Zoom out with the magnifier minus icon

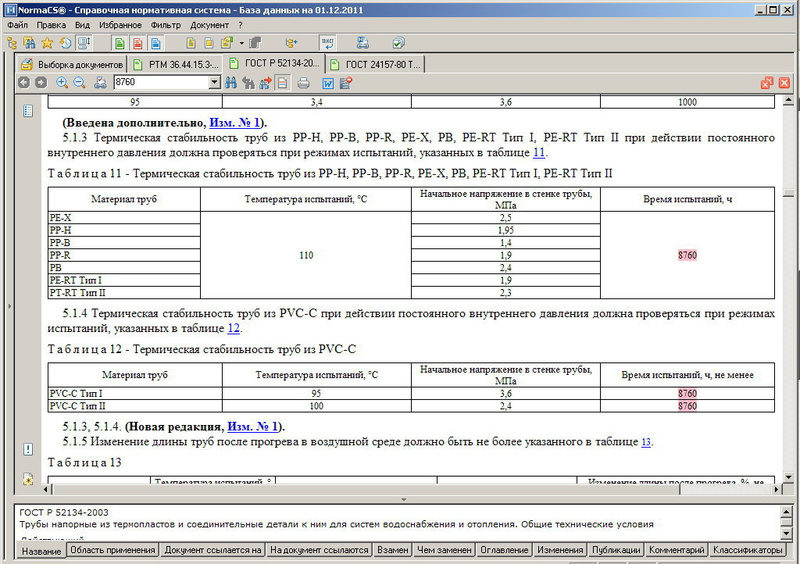click(80, 83)
